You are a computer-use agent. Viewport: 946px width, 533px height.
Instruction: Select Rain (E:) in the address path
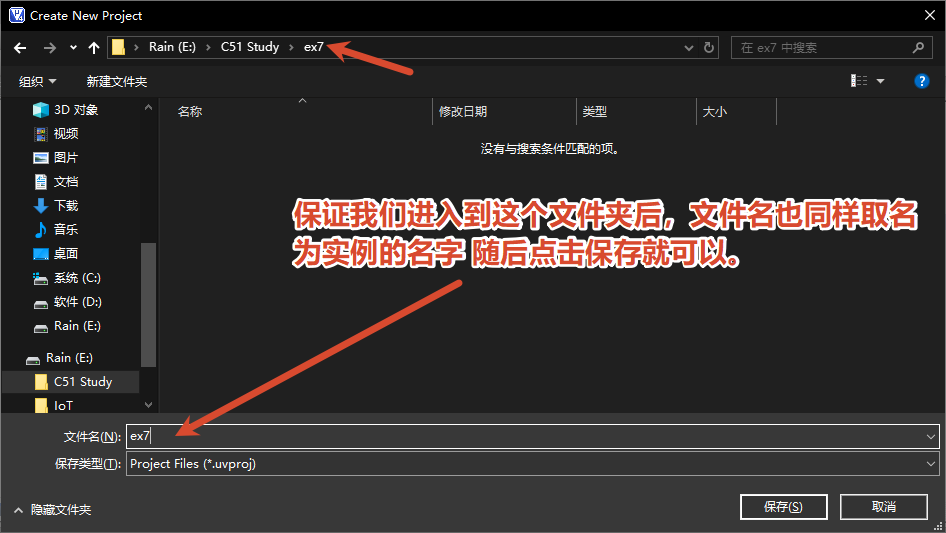173,47
